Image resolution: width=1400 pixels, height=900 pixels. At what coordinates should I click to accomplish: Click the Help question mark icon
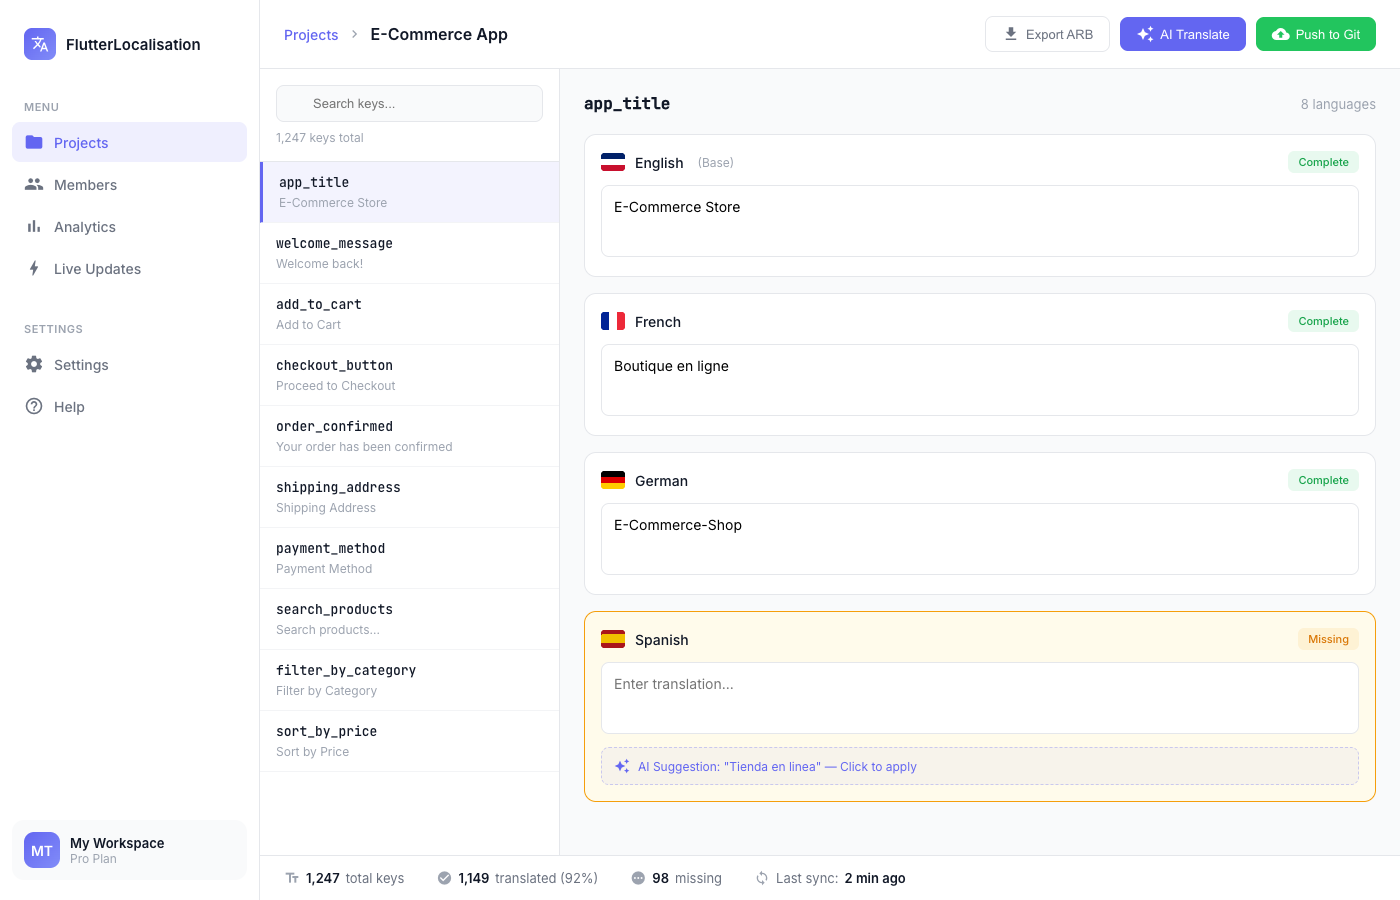[x=35, y=406]
